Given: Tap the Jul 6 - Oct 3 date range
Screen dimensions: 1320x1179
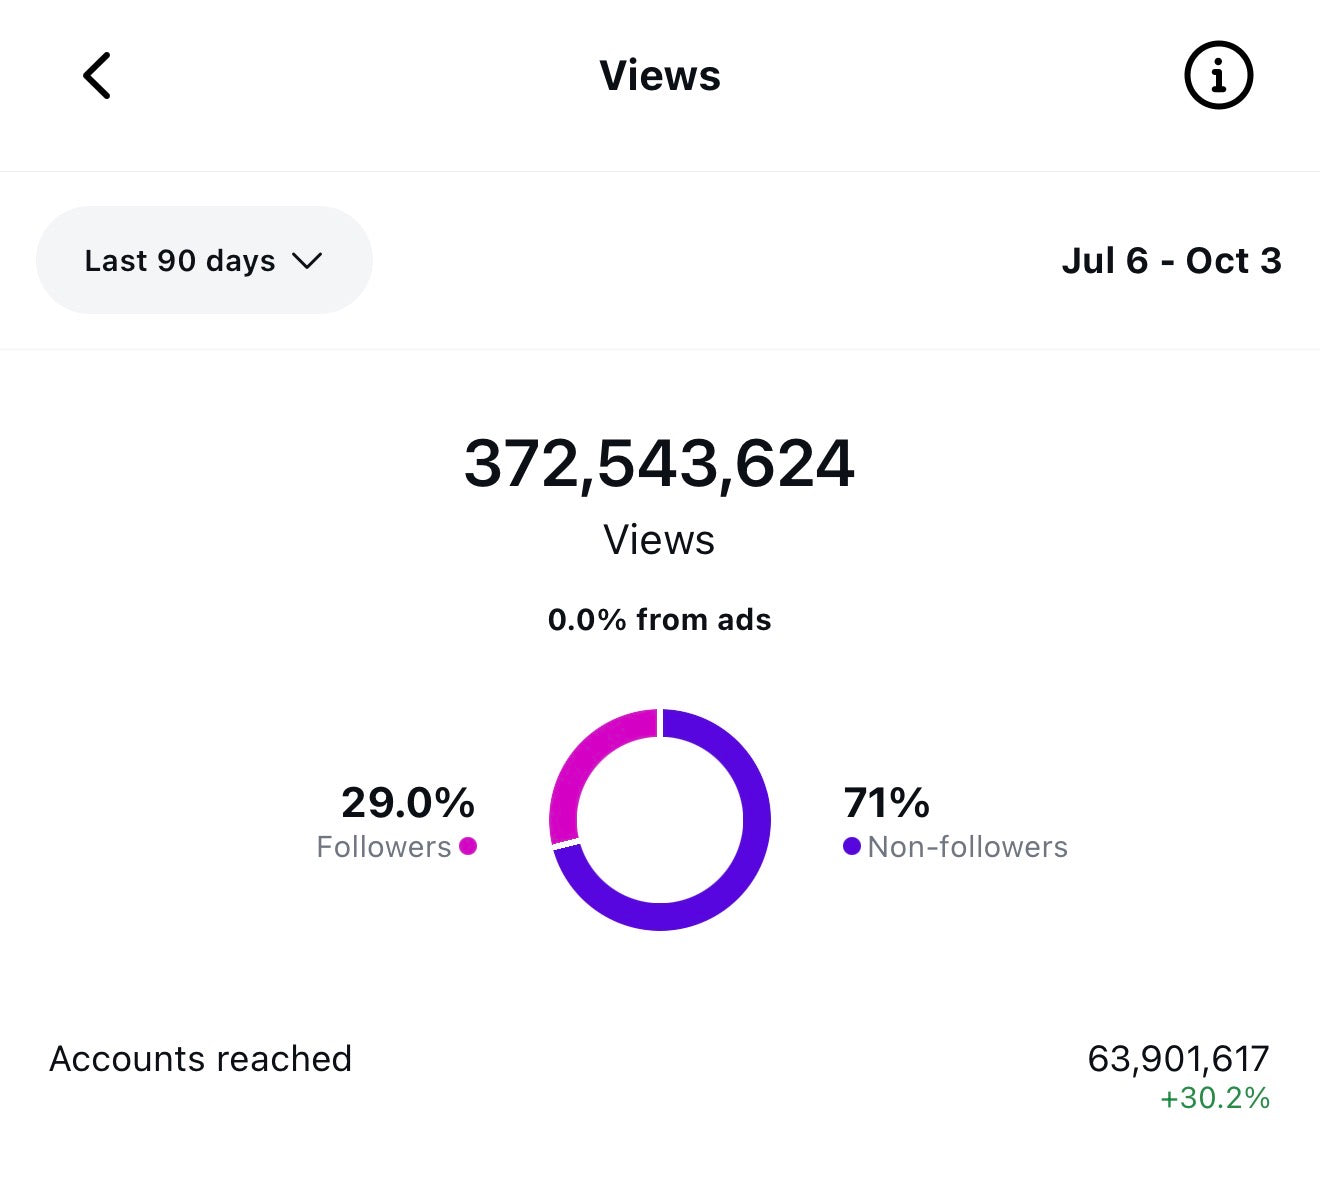Looking at the screenshot, I should (x=1170, y=261).
